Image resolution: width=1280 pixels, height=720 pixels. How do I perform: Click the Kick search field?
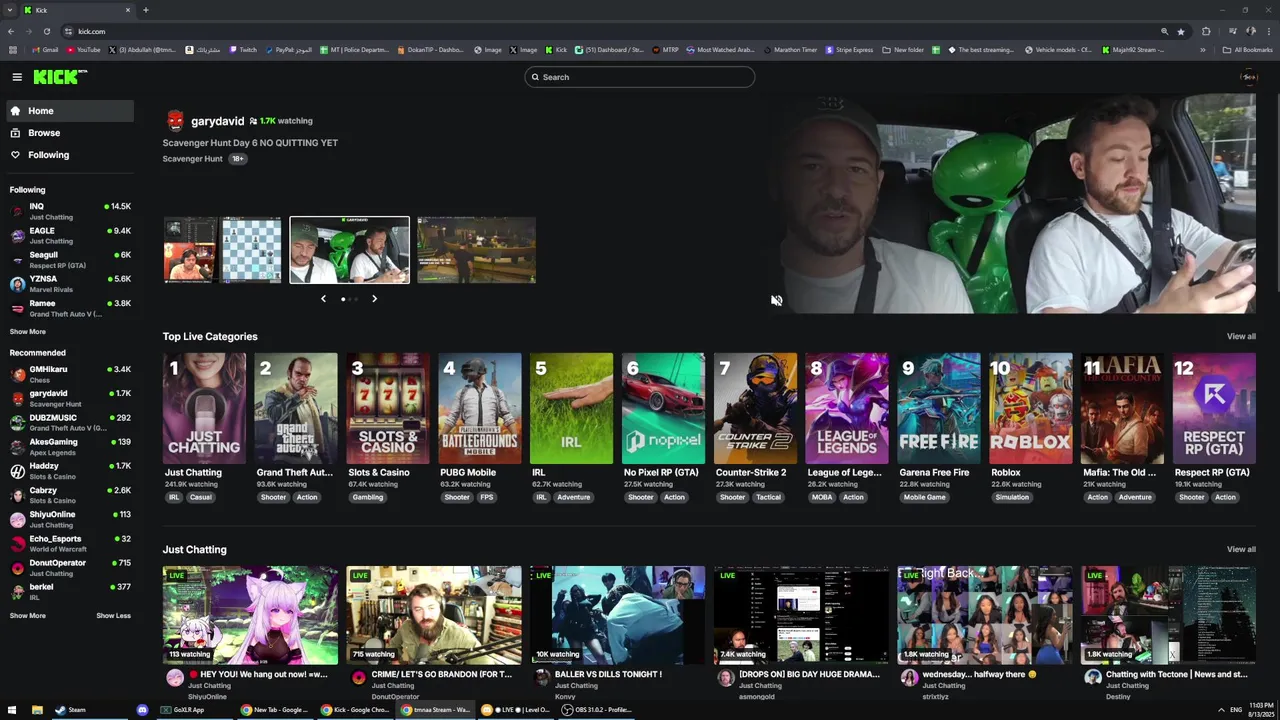(639, 77)
